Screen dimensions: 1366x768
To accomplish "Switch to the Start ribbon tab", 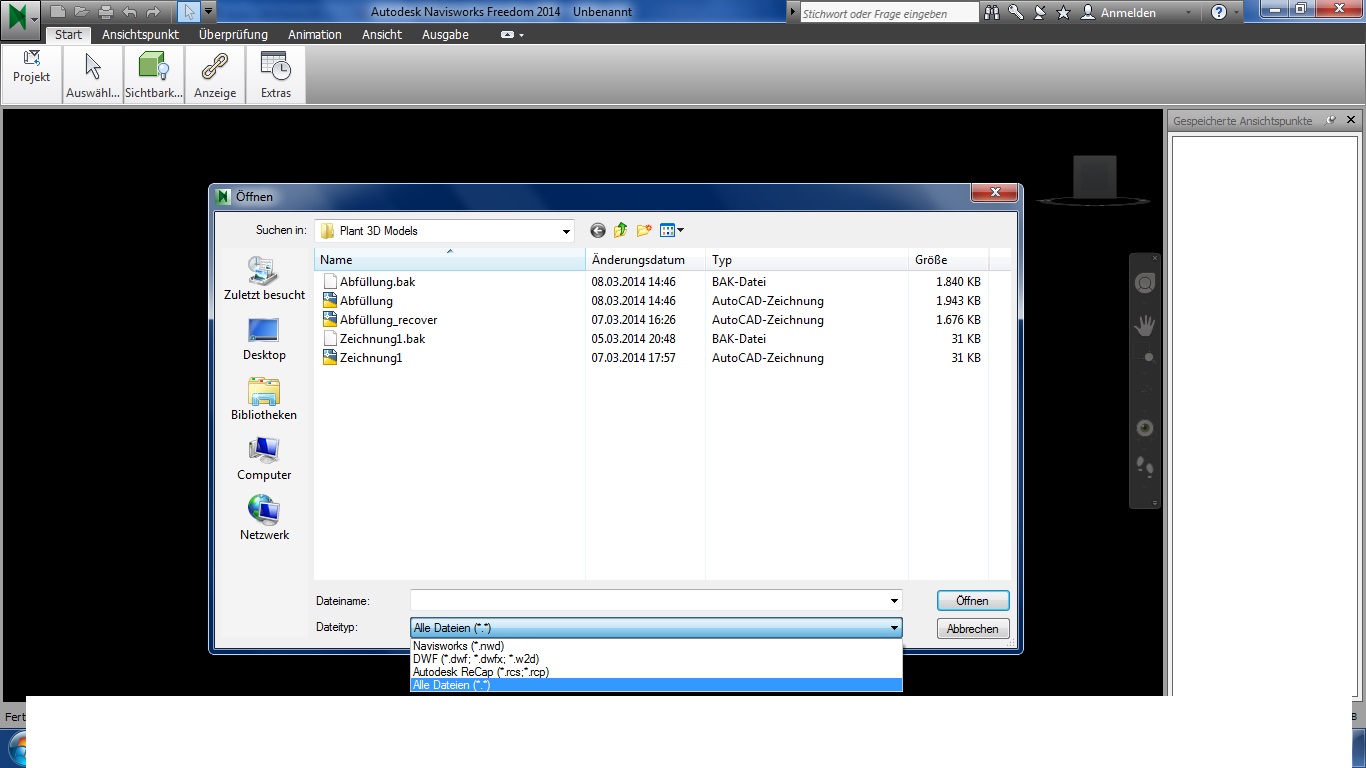I will click(x=68, y=34).
